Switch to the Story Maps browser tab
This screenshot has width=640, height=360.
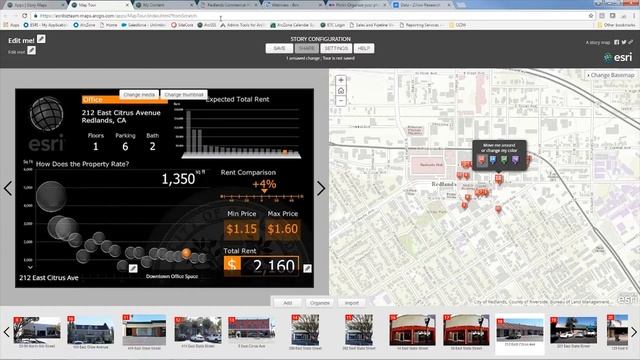coord(35,5)
